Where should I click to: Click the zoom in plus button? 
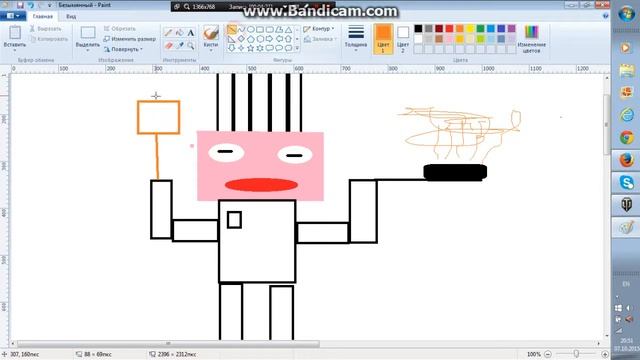pos(605,354)
